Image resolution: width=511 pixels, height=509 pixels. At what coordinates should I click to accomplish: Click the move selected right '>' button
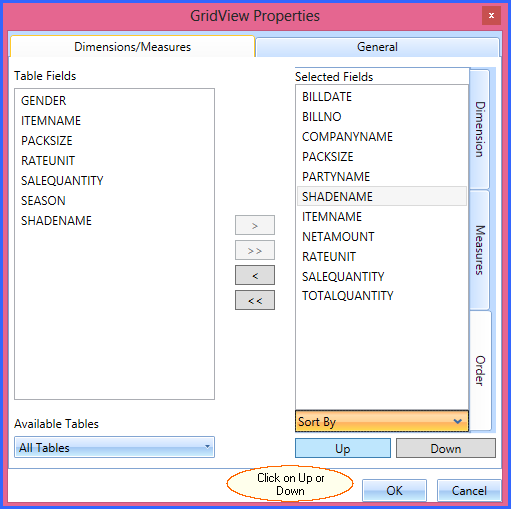click(255, 225)
